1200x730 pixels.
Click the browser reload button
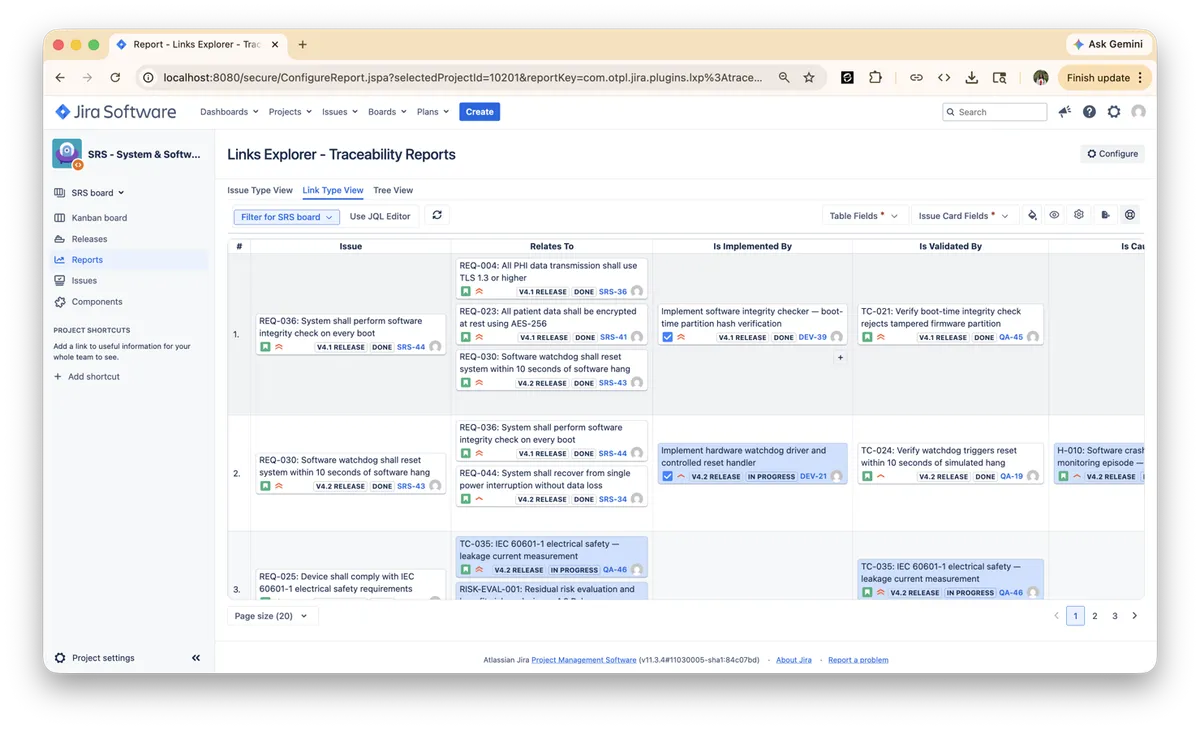(115, 77)
